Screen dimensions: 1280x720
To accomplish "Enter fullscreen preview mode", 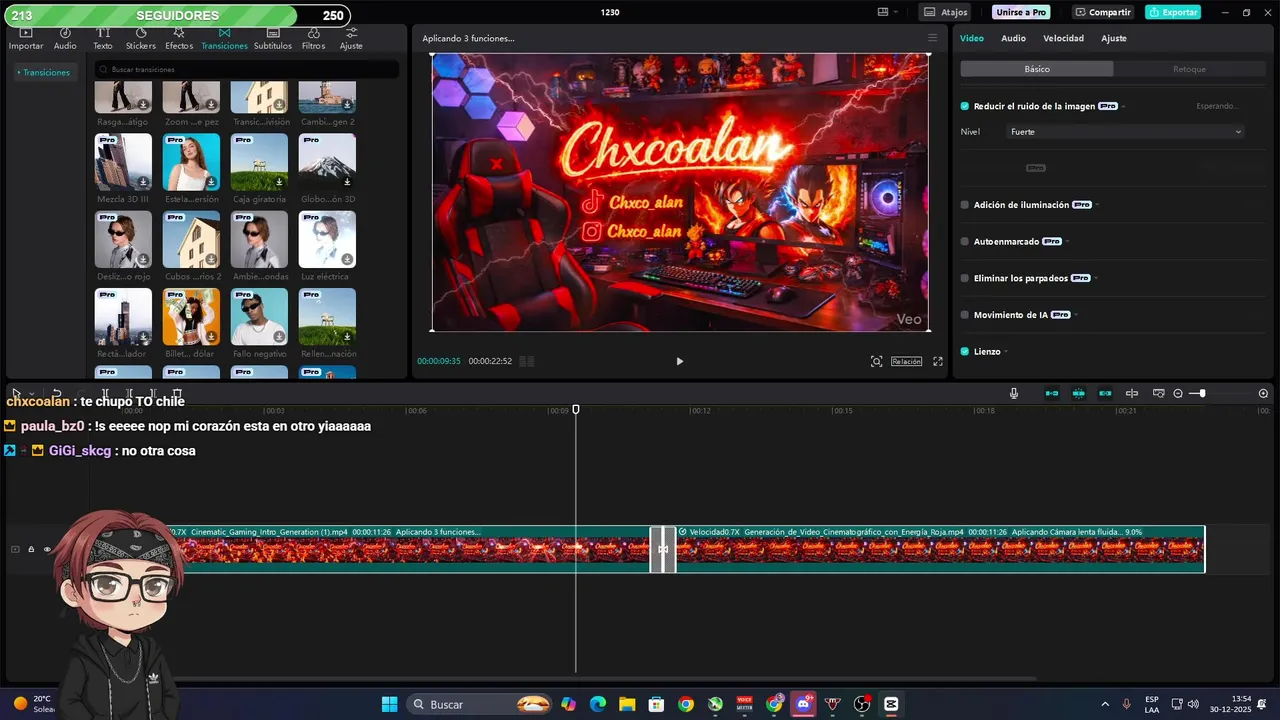I will point(938,361).
